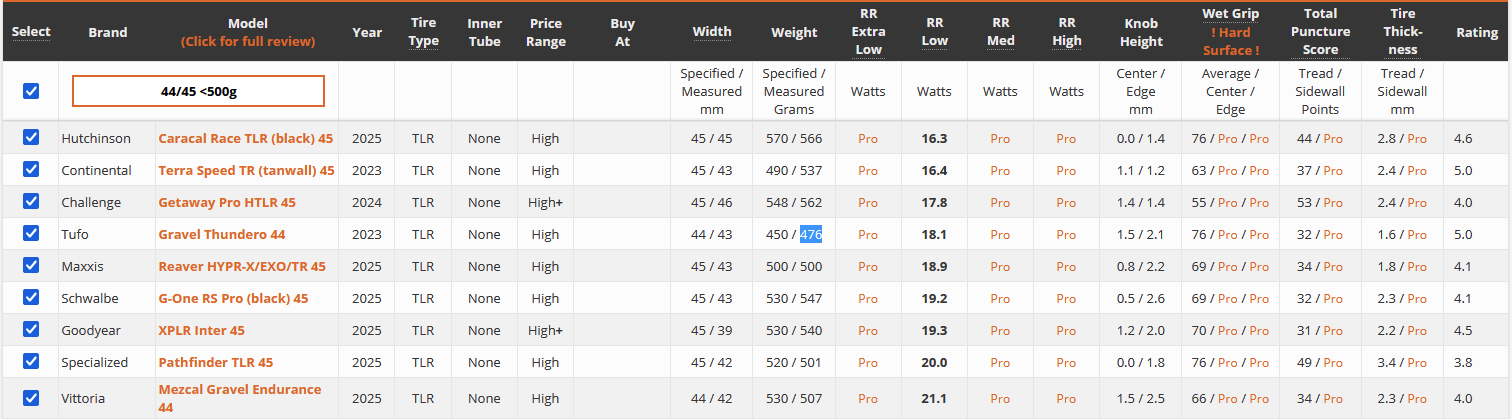Sort by Wet Grip column header

1230,14
